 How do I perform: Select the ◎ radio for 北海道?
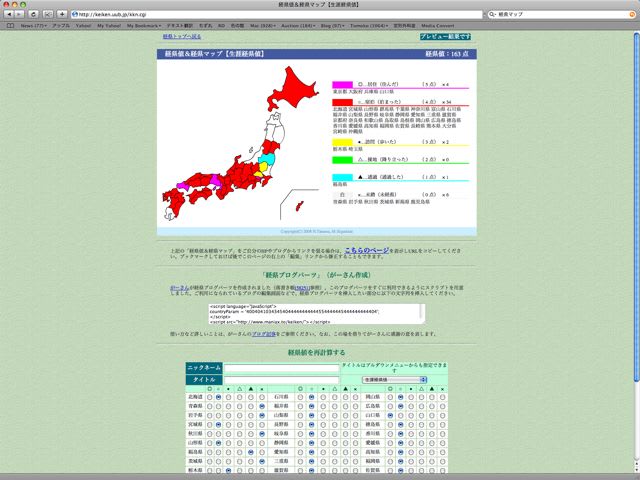(x=209, y=397)
